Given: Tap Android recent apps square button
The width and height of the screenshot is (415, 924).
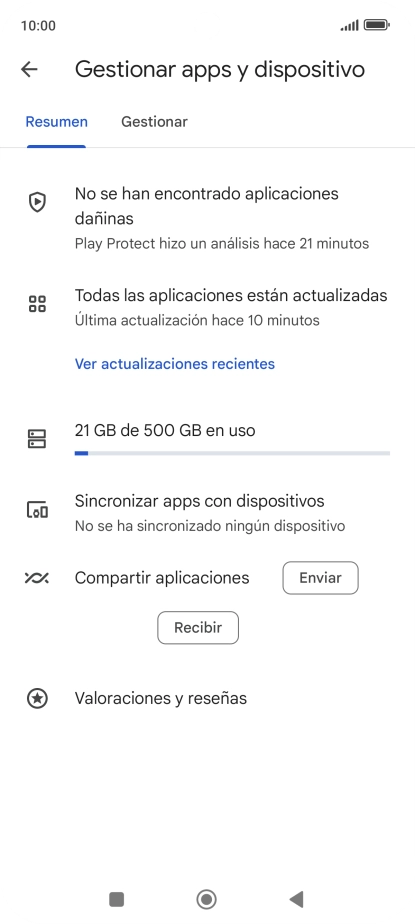Looking at the screenshot, I should point(117,899).
